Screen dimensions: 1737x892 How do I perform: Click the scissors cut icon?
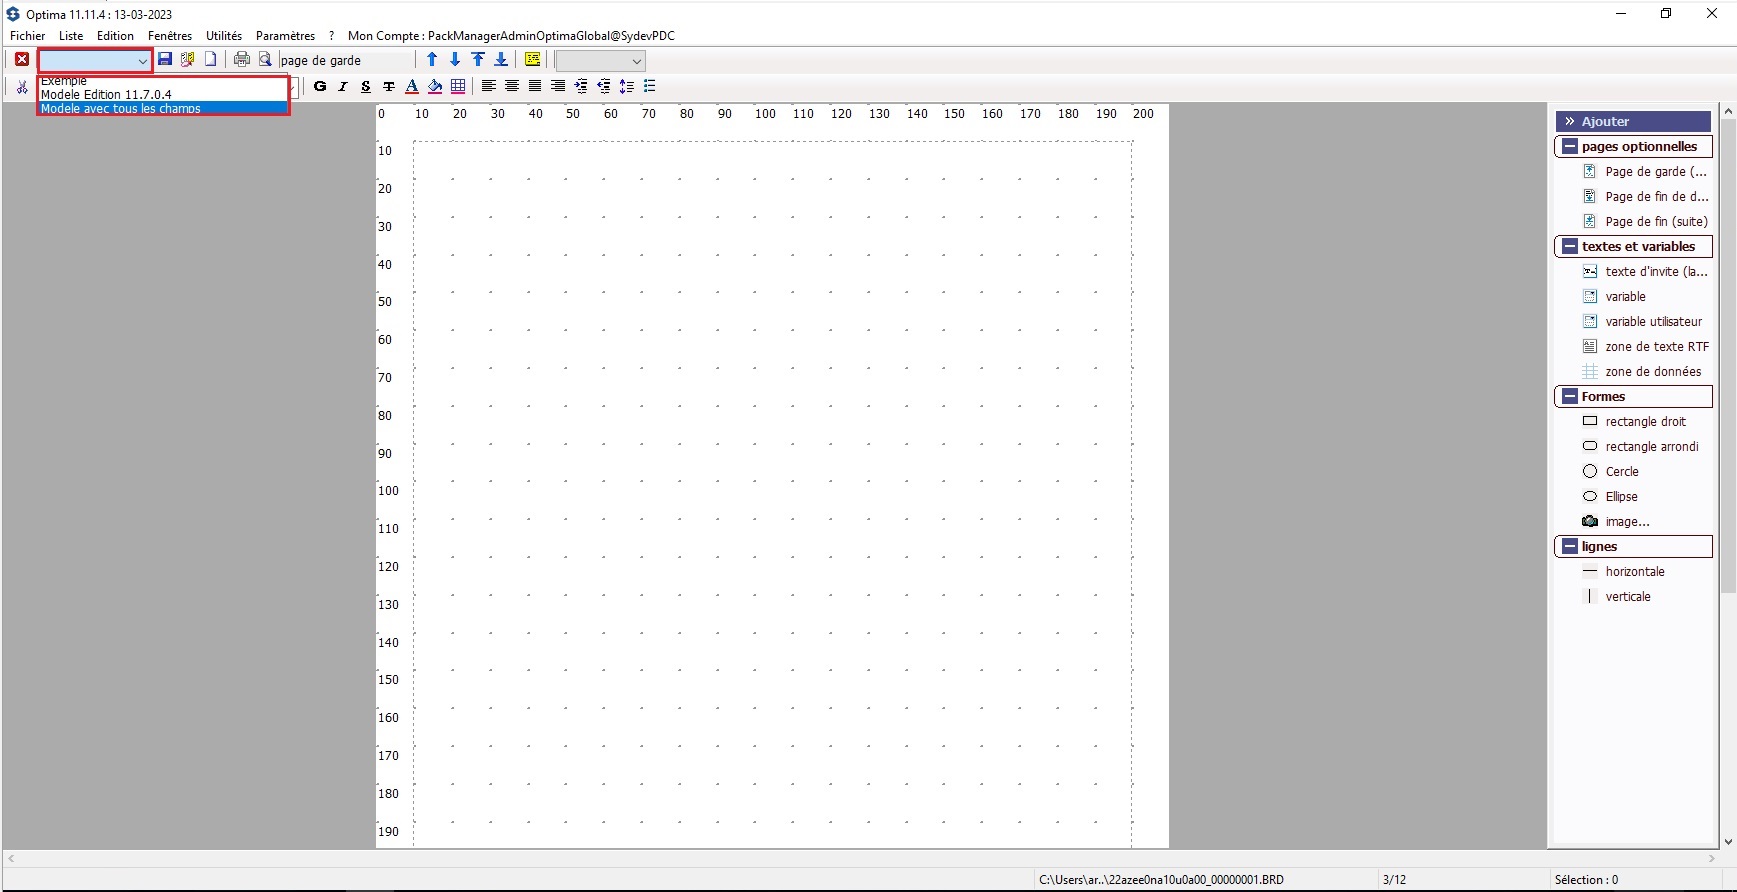(22, 87)
